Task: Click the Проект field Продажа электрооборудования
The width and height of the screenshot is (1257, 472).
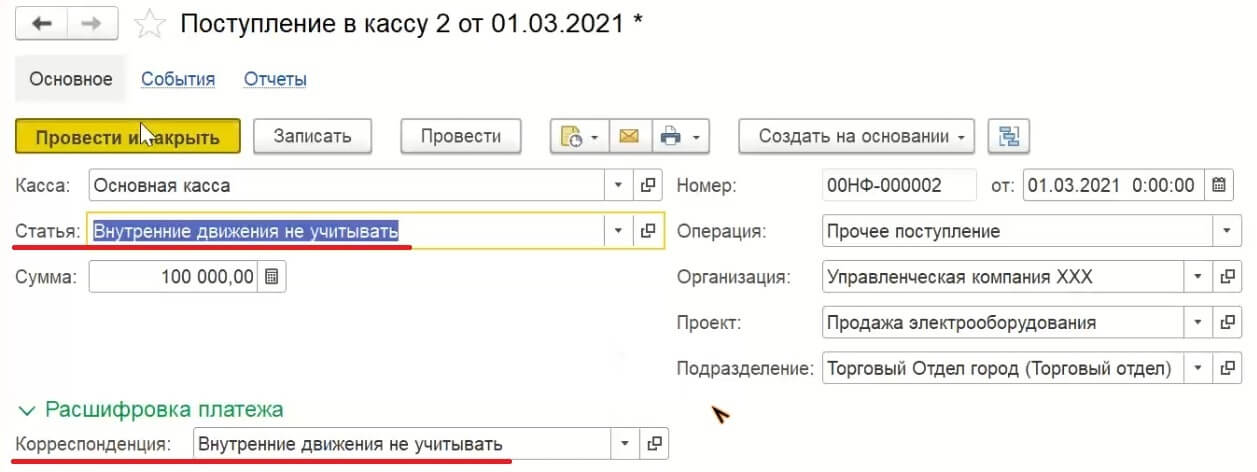Action: tap(1002, 323)
